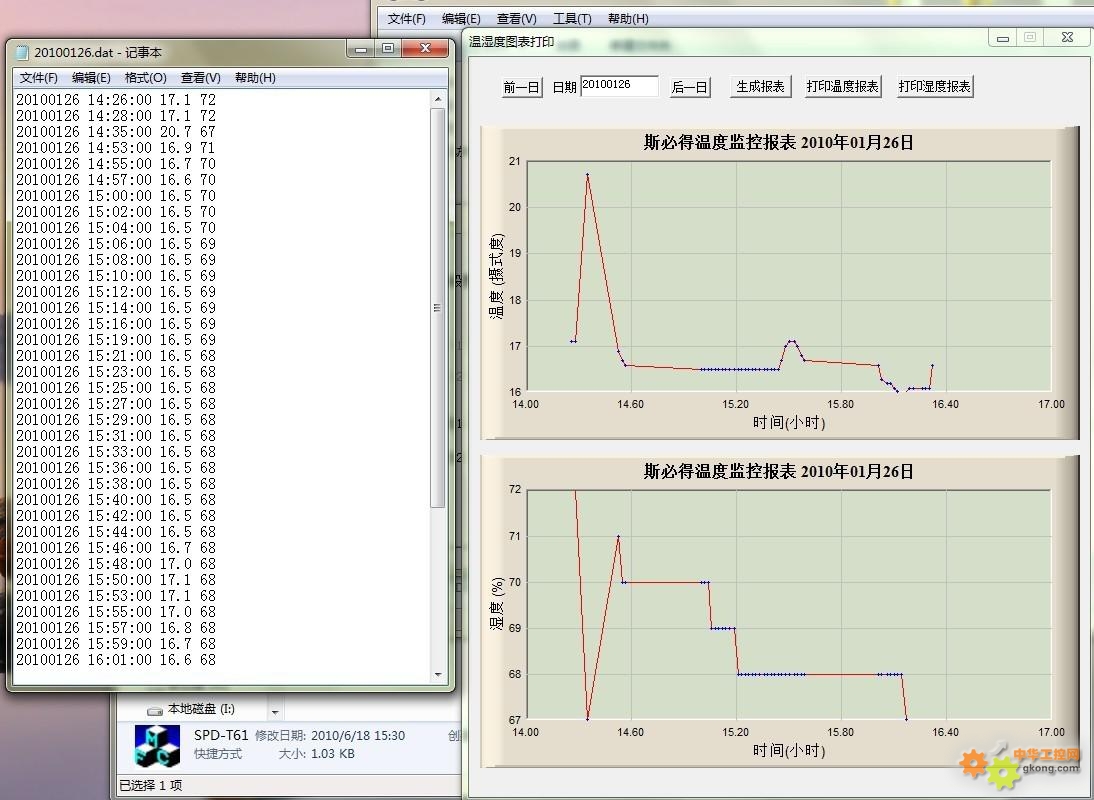Open Notepad 查看(V) menu

(200, 77)
